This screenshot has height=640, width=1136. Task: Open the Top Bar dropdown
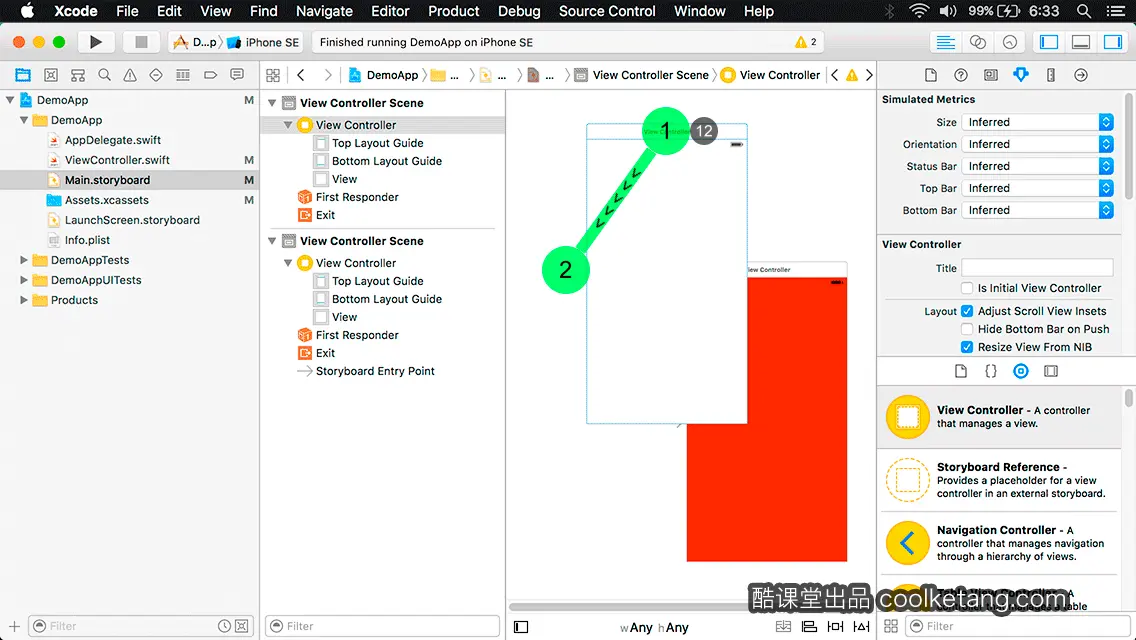coord(1037,188)
